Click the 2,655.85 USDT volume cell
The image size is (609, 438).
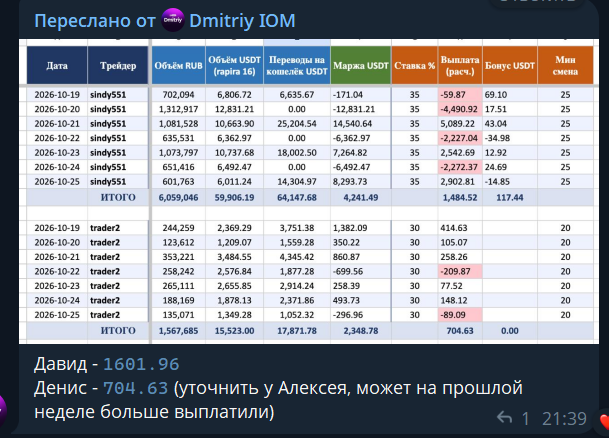(x=234, y=286)
